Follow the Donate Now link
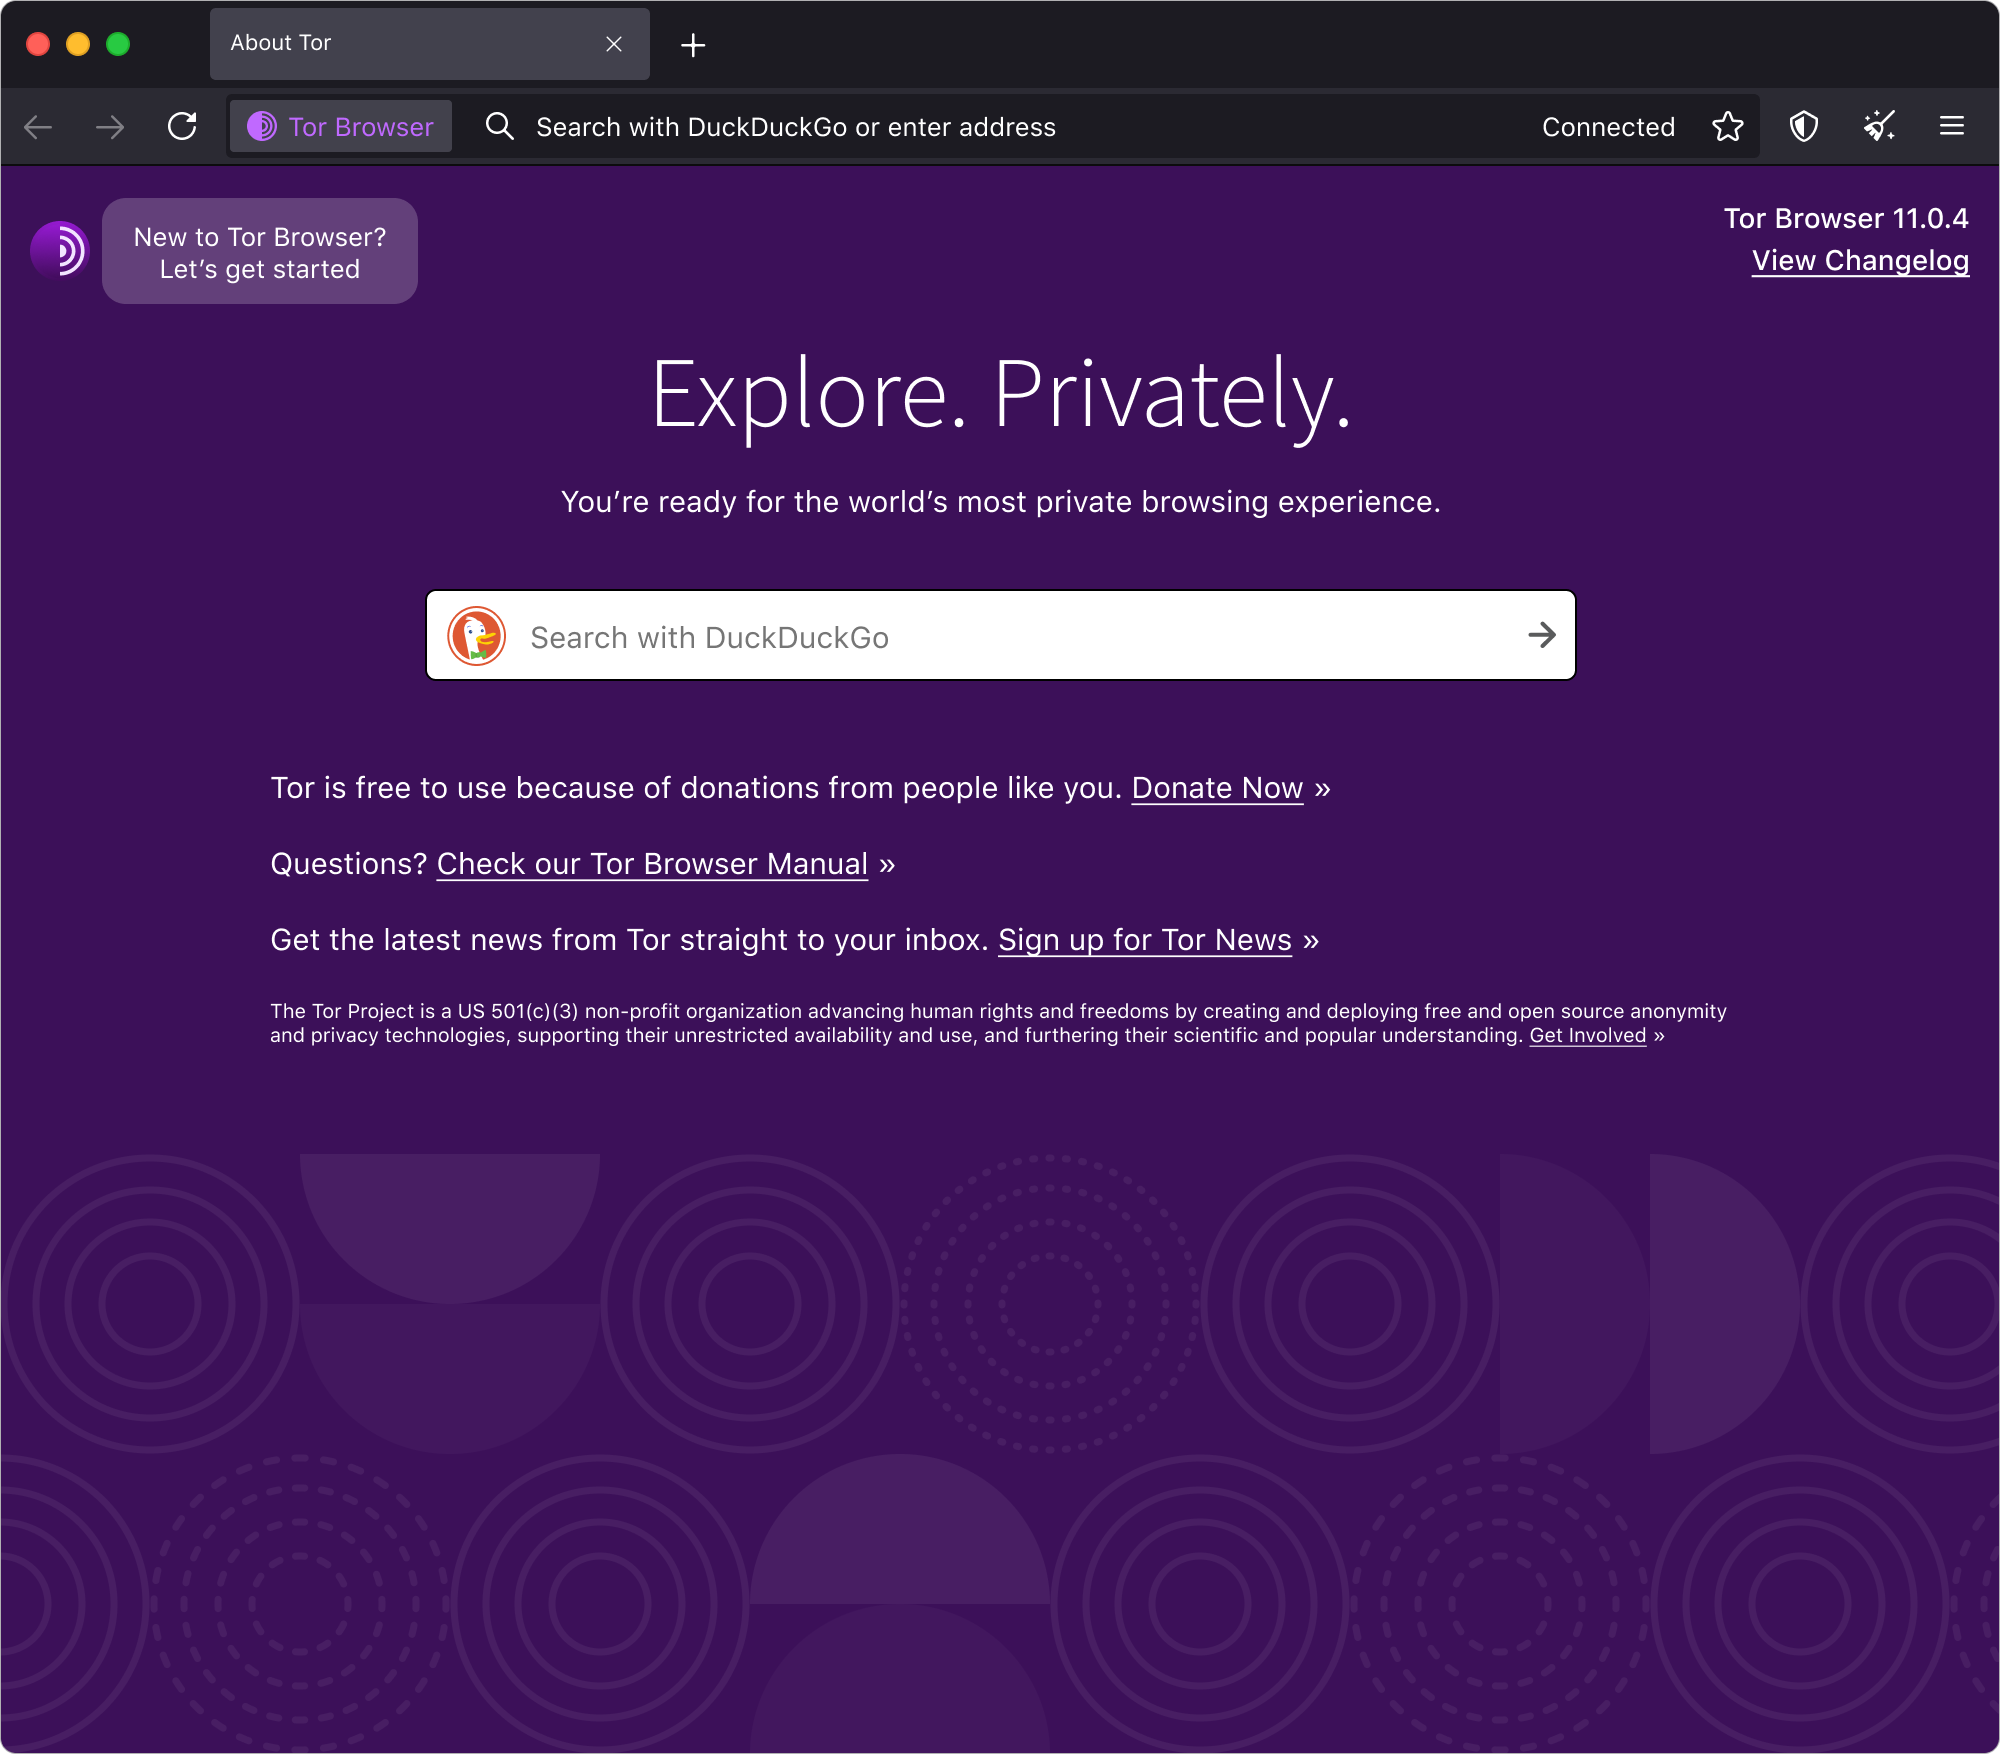 1217,788
